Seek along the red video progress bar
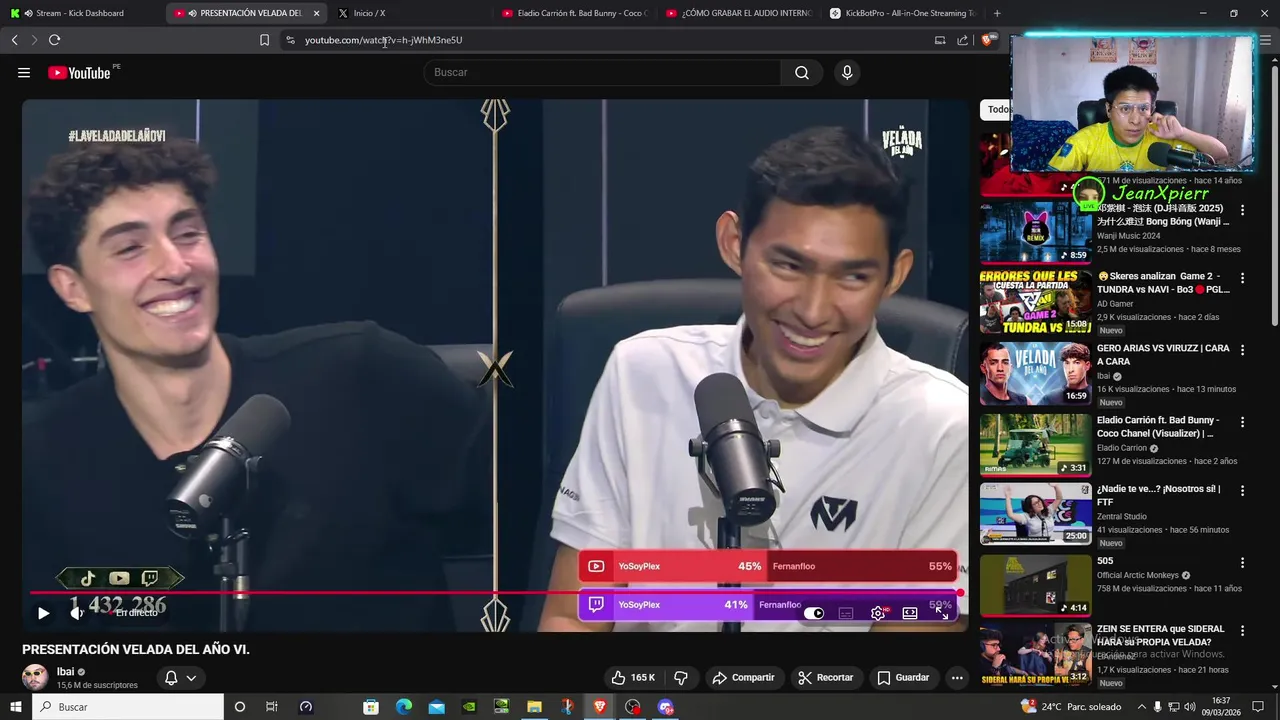 [495, 593]
